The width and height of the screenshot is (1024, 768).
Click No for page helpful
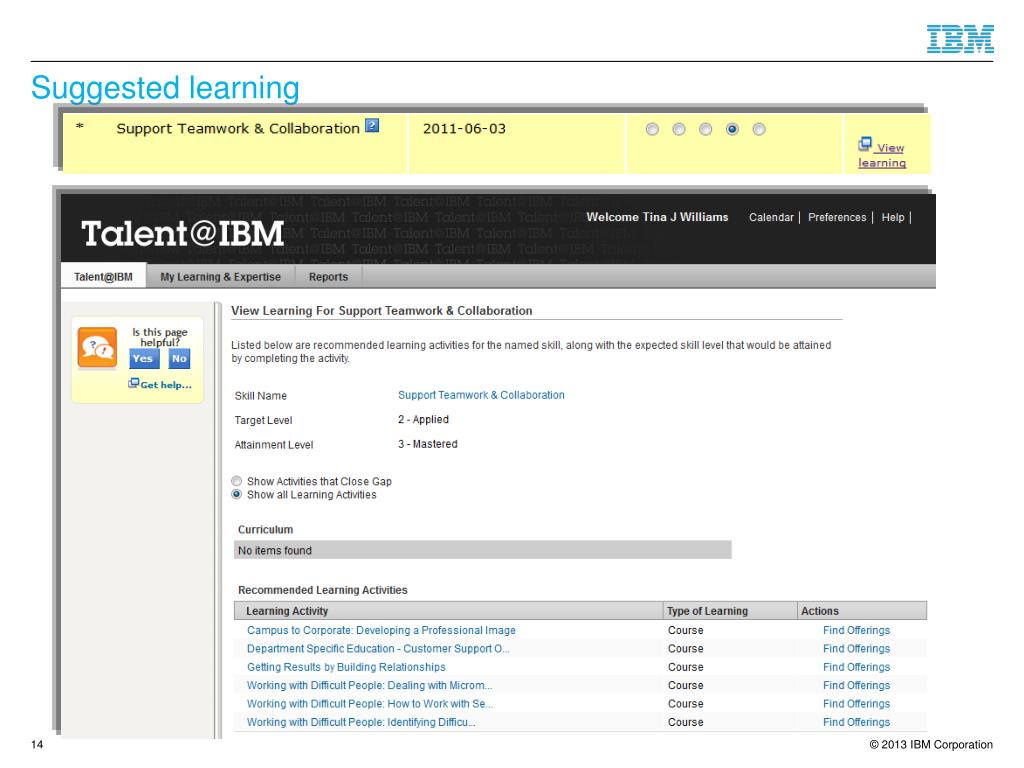[x=179, y=359]
